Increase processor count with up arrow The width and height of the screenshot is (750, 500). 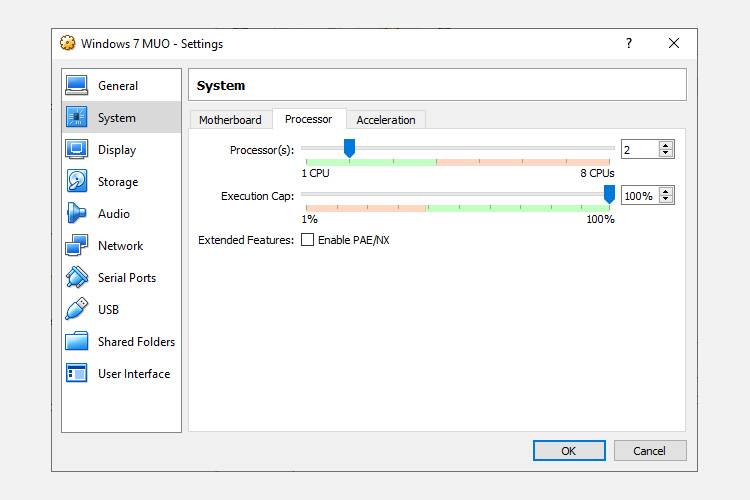coord(667,145)
